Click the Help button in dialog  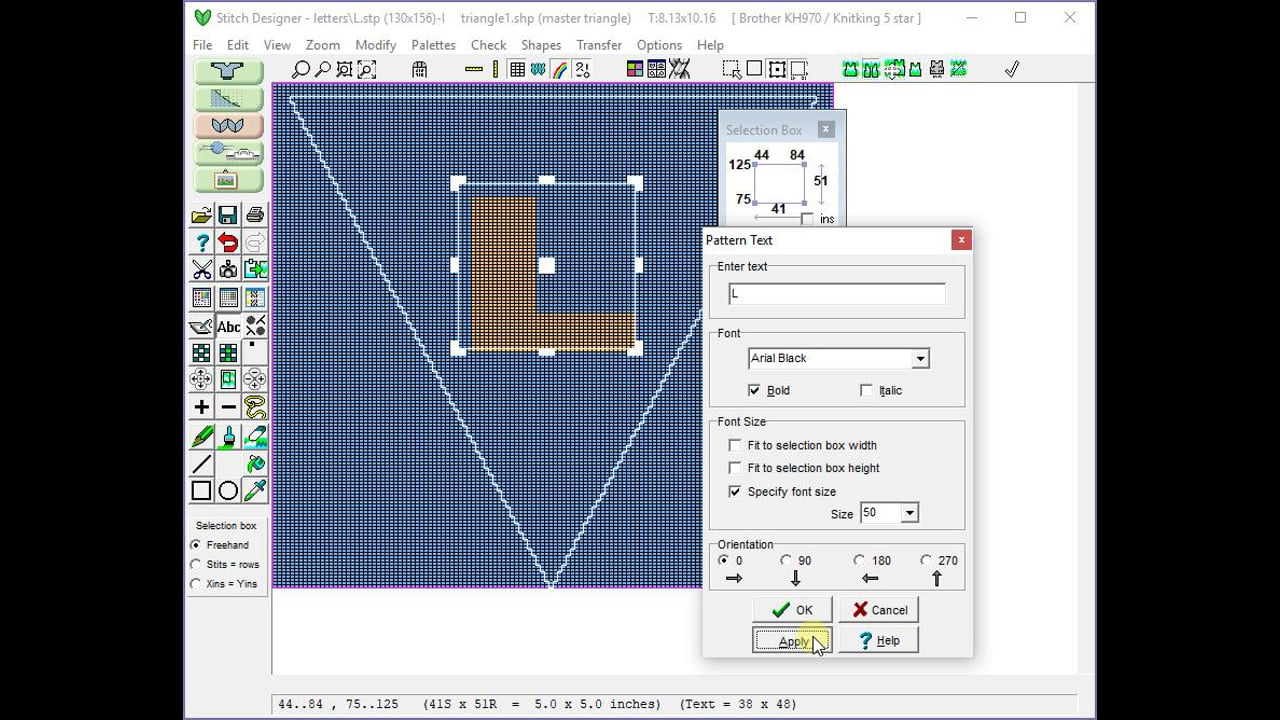[879, 641]
